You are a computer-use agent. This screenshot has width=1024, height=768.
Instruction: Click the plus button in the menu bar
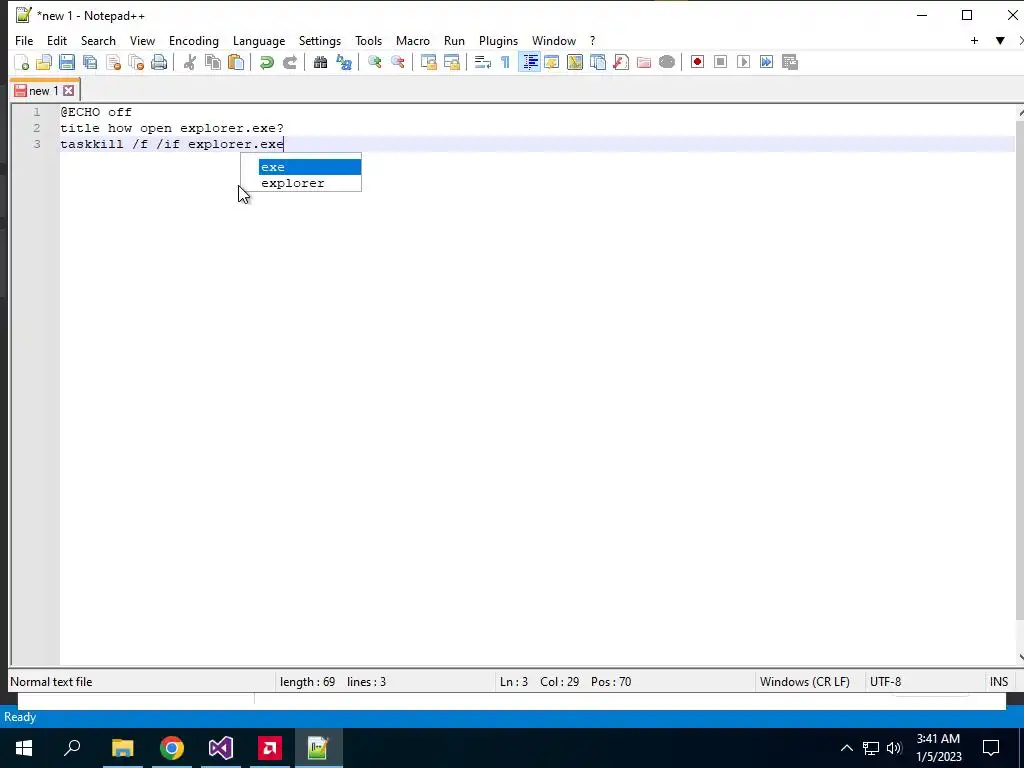[974, 40]
